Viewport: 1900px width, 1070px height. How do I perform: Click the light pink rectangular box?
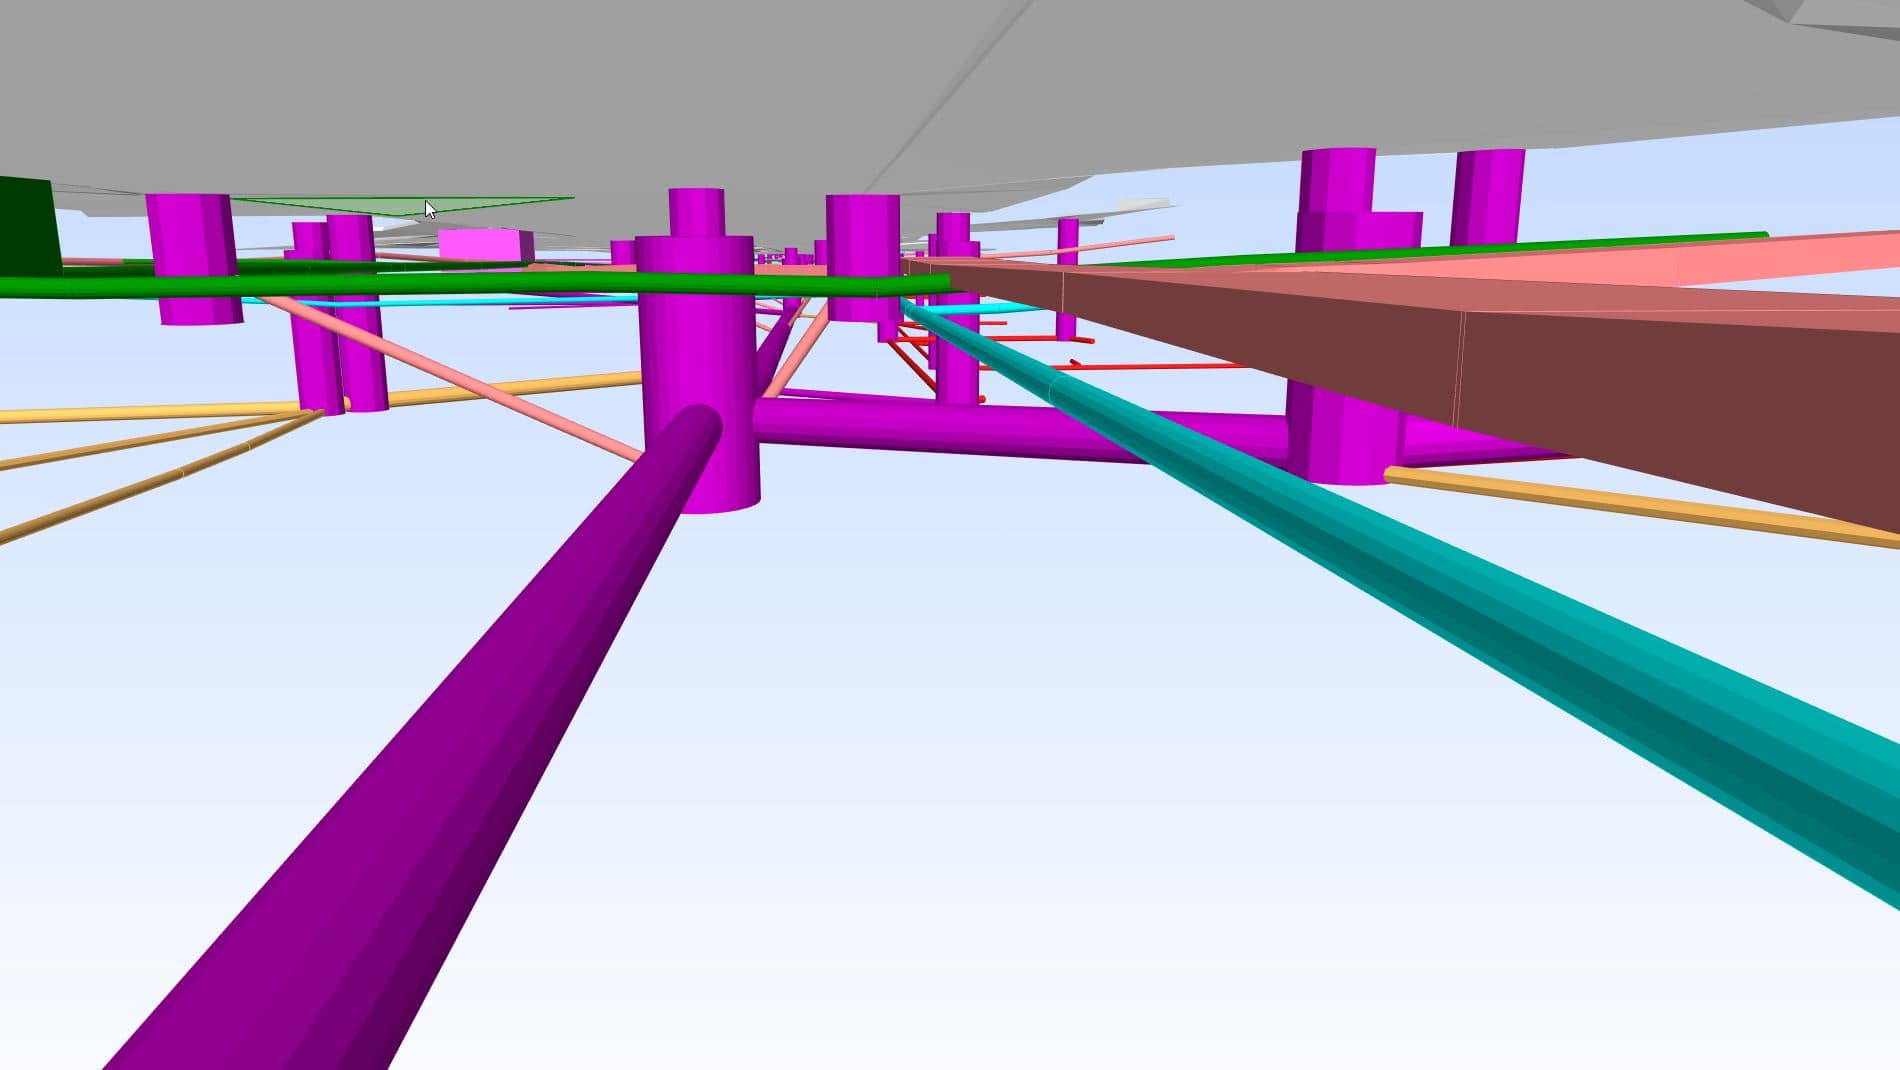(482, 246)
